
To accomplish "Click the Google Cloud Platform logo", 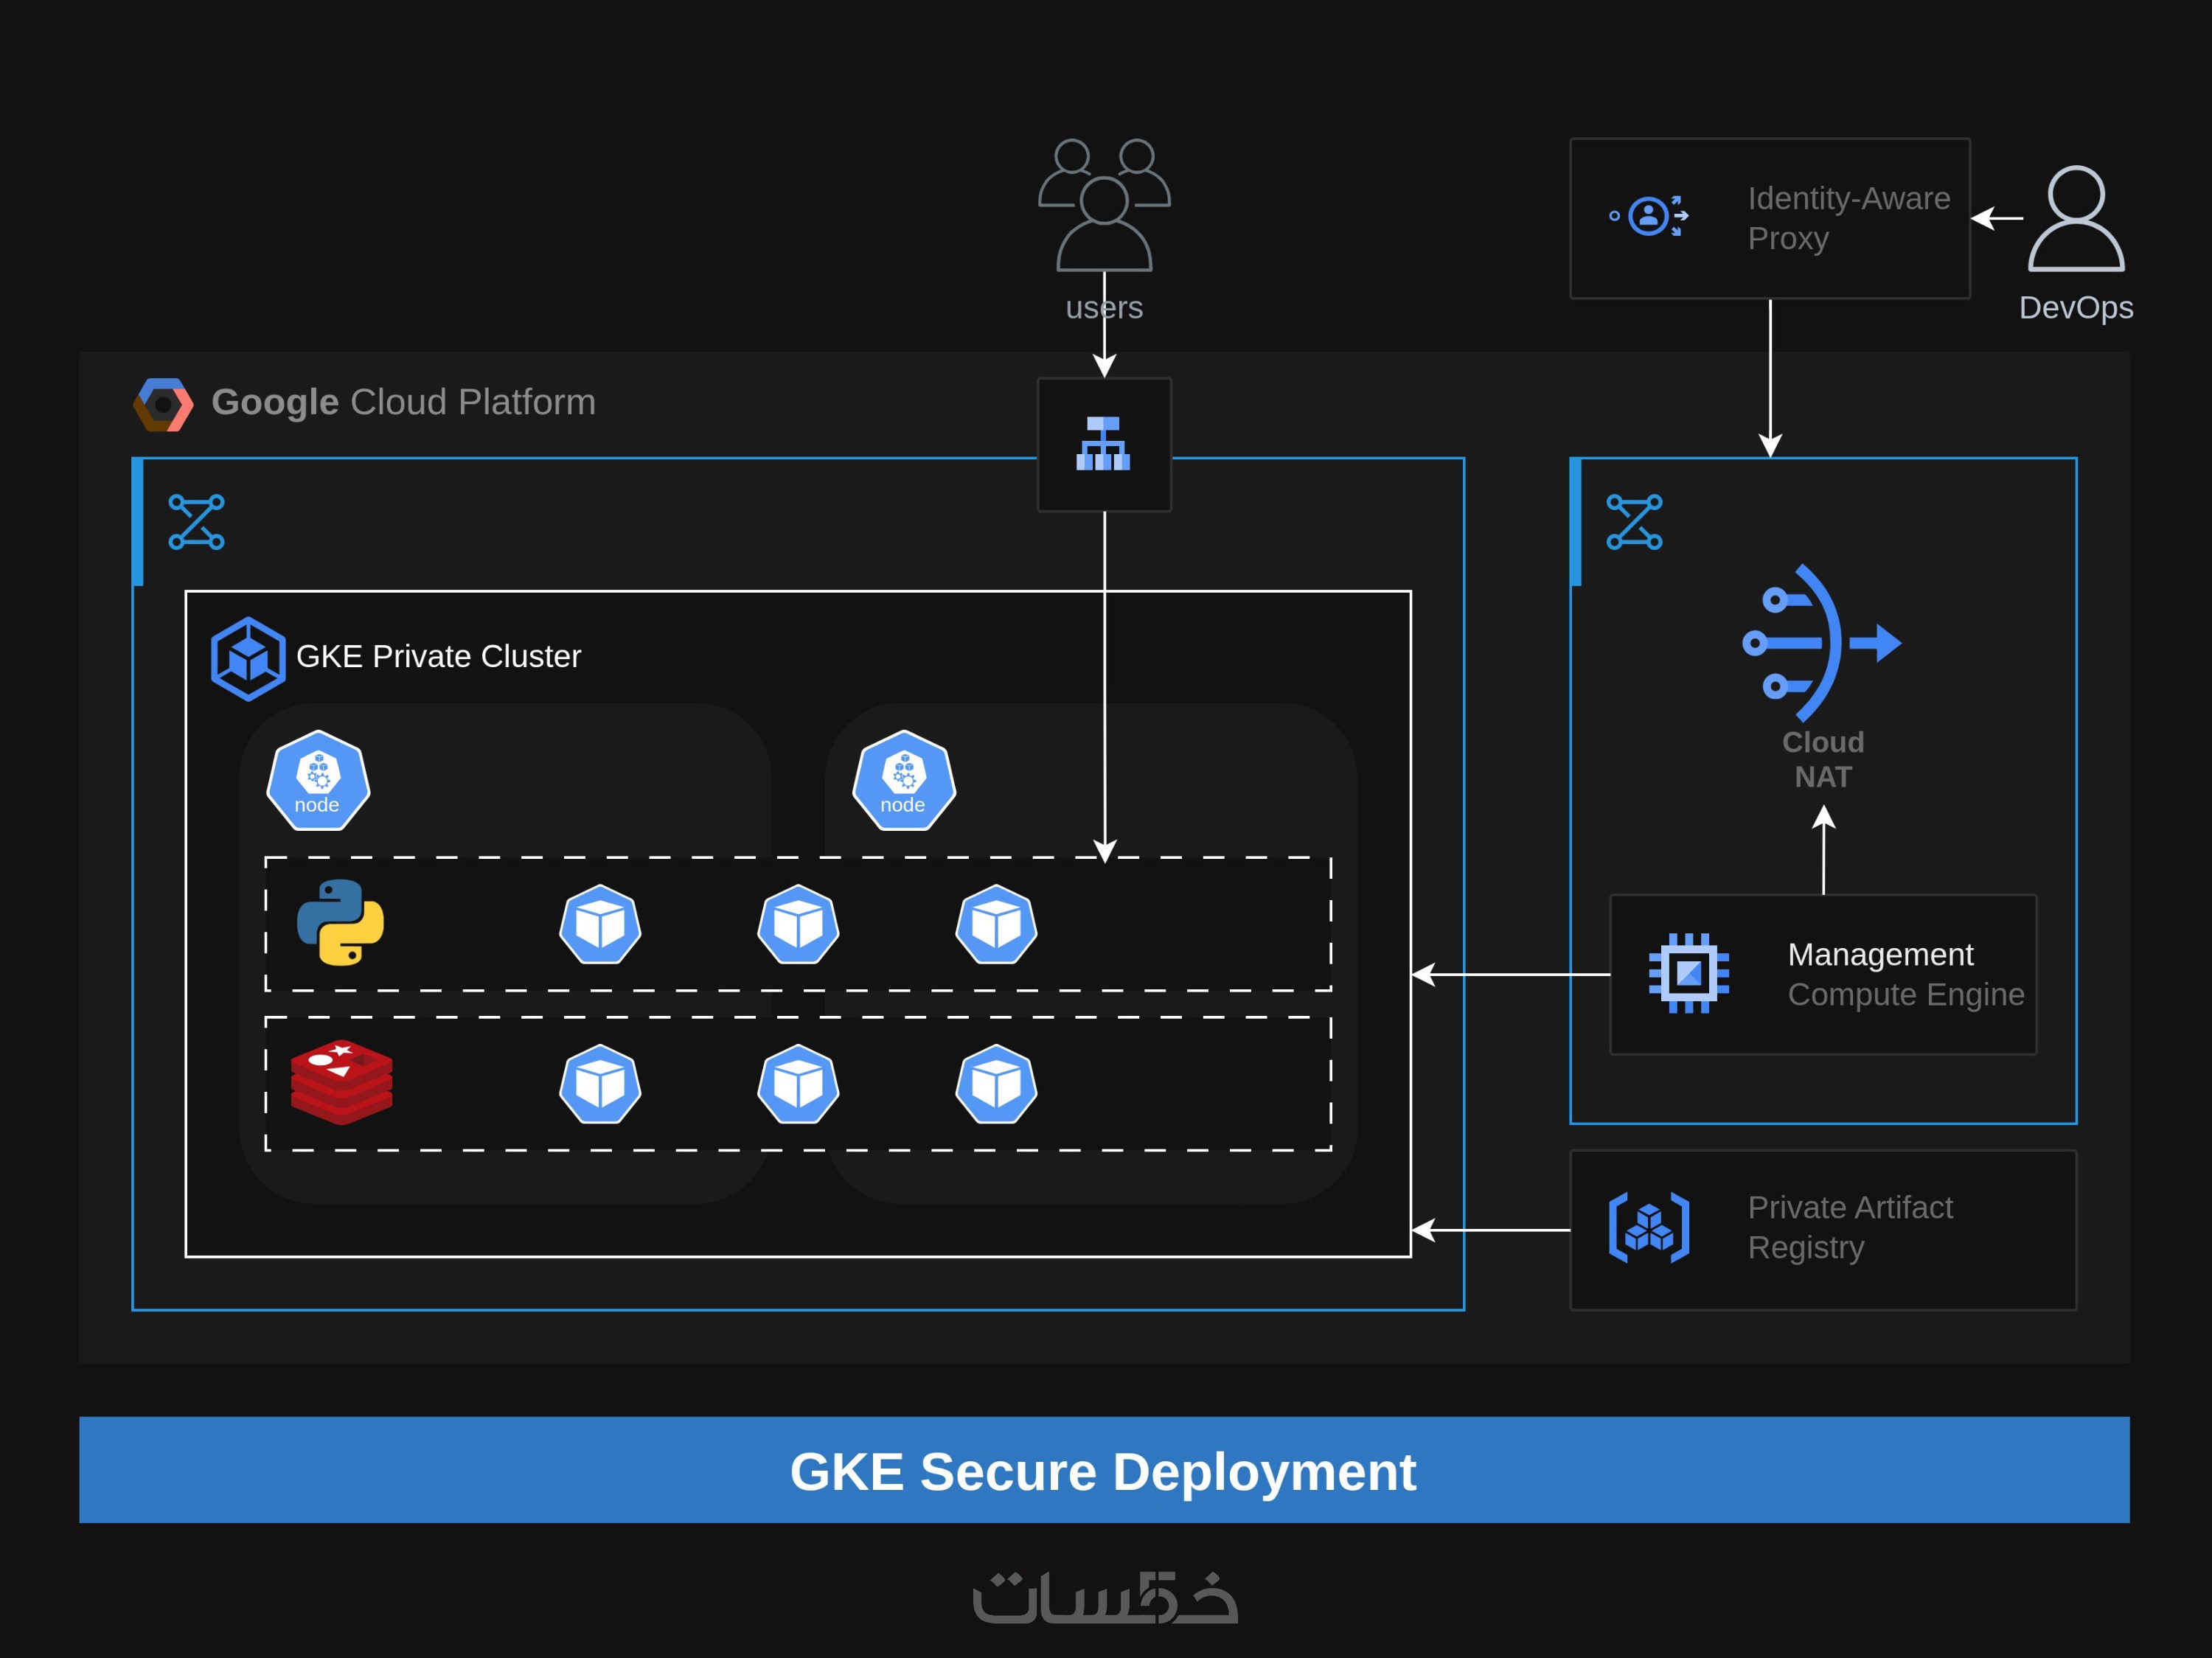I will coord(163,404).
